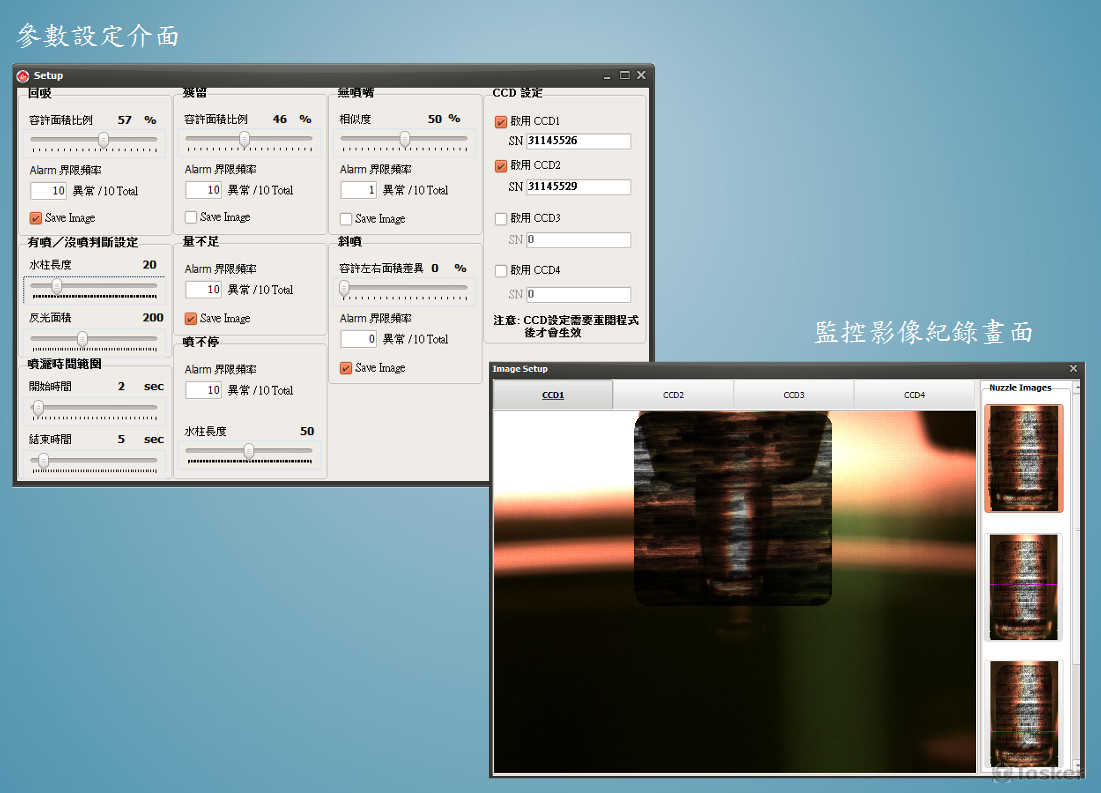Viewport: 1101px width, 793px height.
Task: Select the second nozzle thumbnail with magenta line
Action: coord(1023,587)
